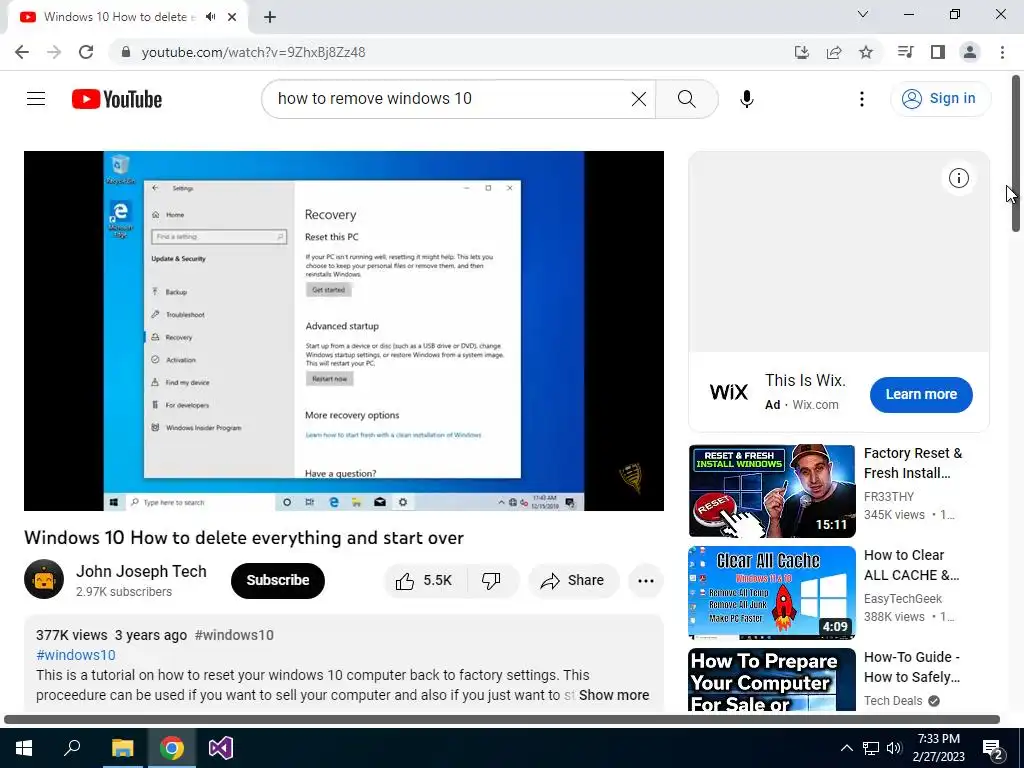
Task: Open How-To Guide - How to Safely title
Action: (x=912, y=667)
